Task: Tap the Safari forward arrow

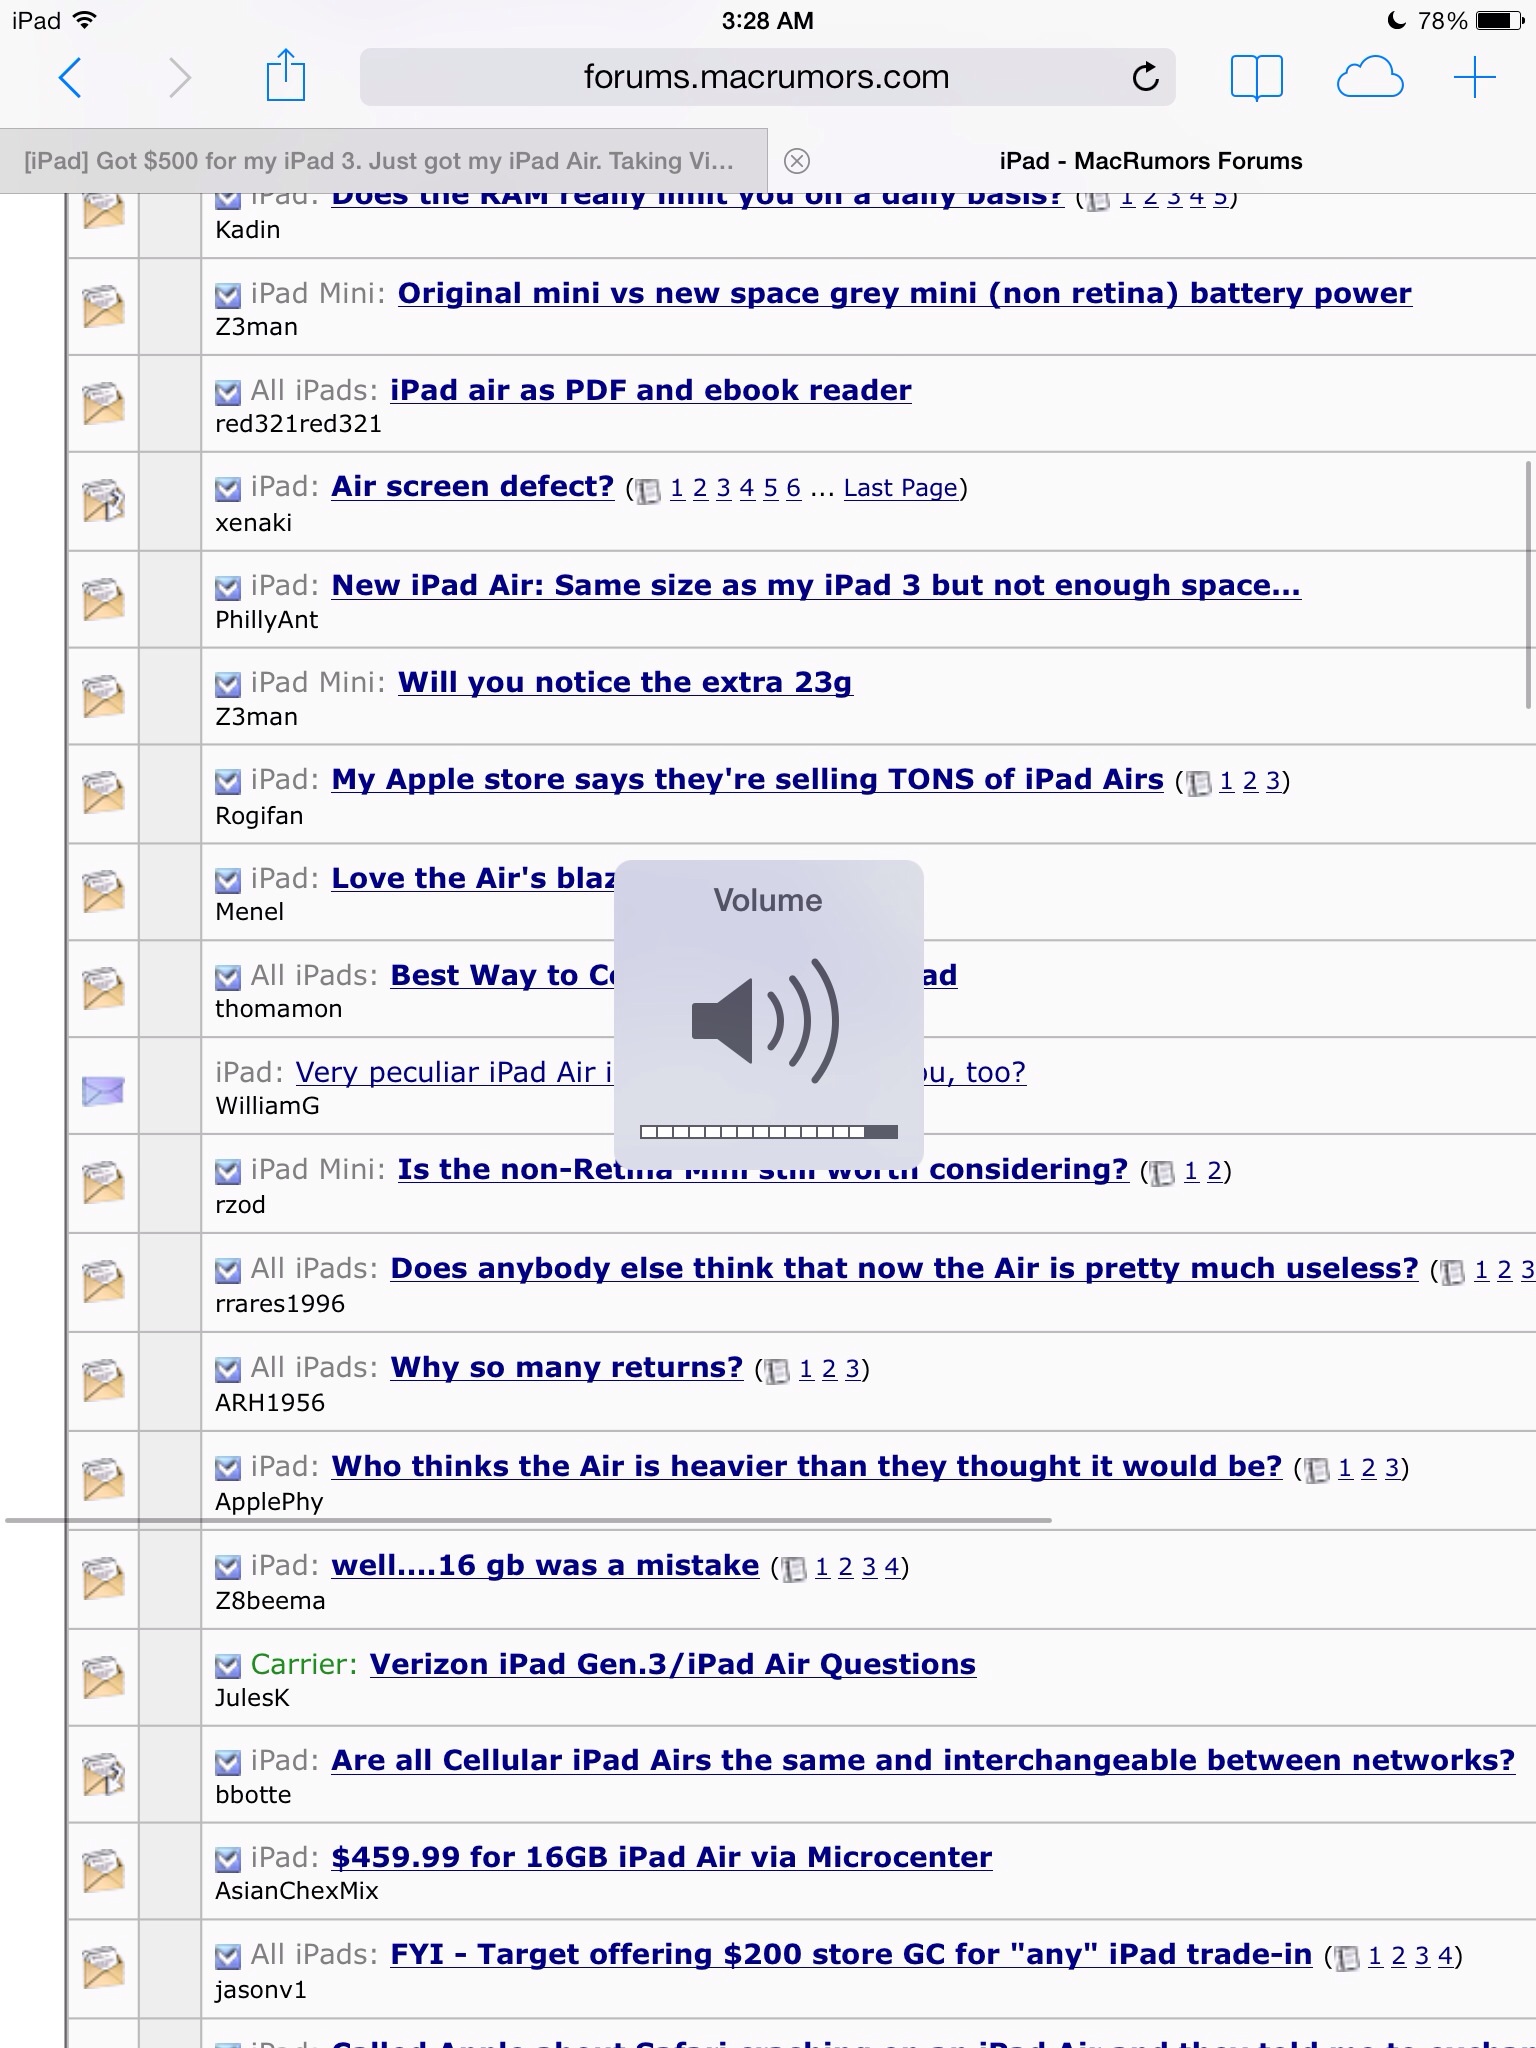Action: (179, 77)
